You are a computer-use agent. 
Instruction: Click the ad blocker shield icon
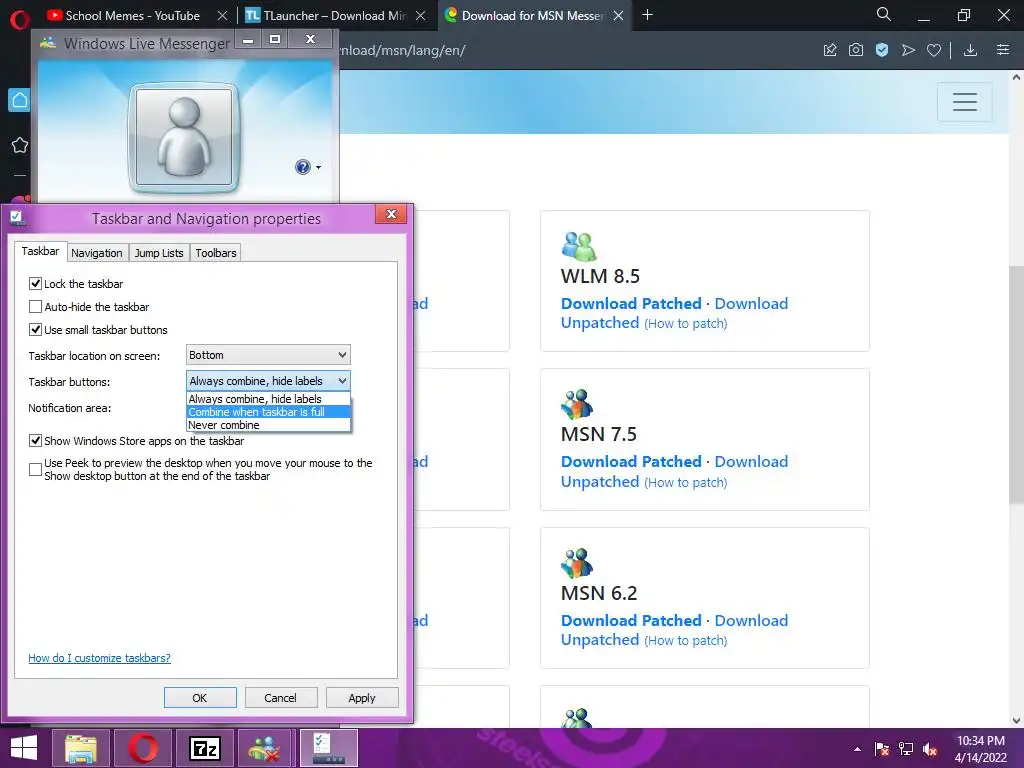pos(882,50)
